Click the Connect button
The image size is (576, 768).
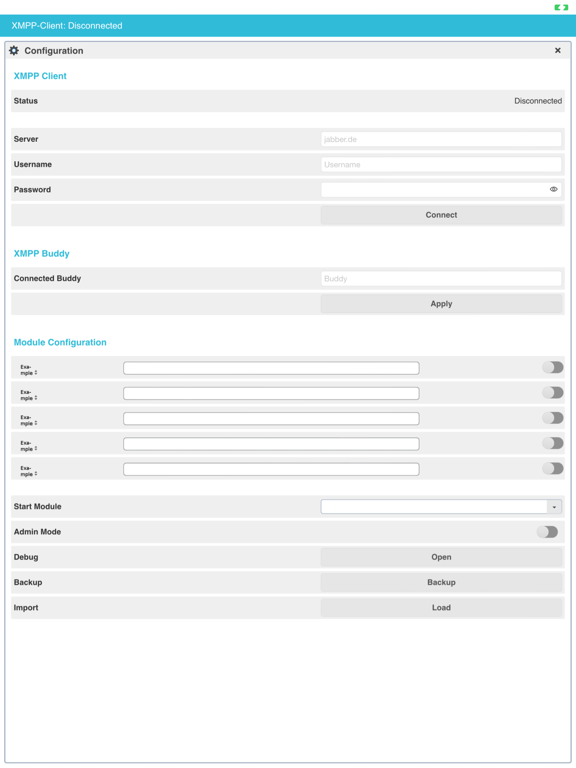tap(441, 215)
